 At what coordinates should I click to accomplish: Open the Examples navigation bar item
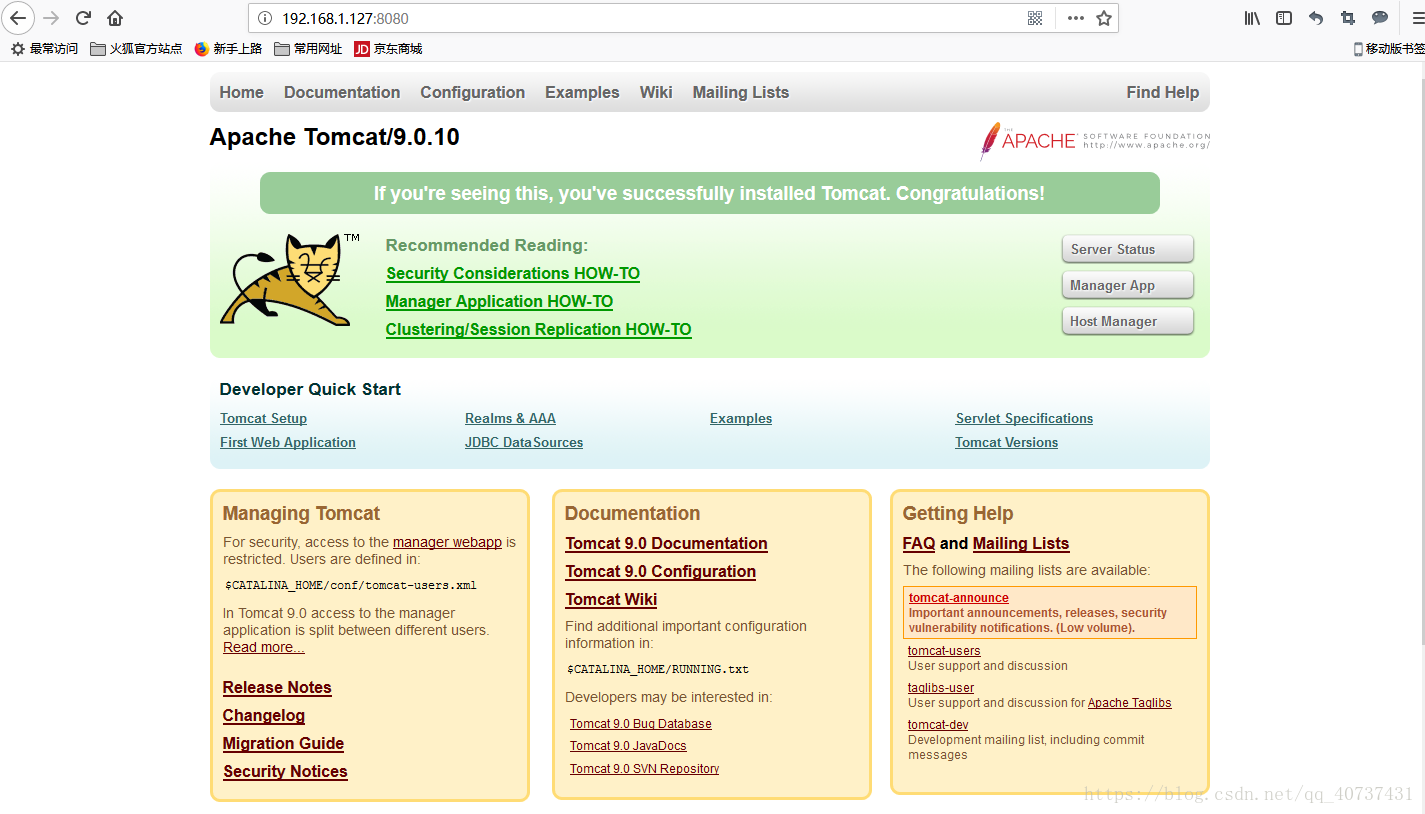click(582, 92)
